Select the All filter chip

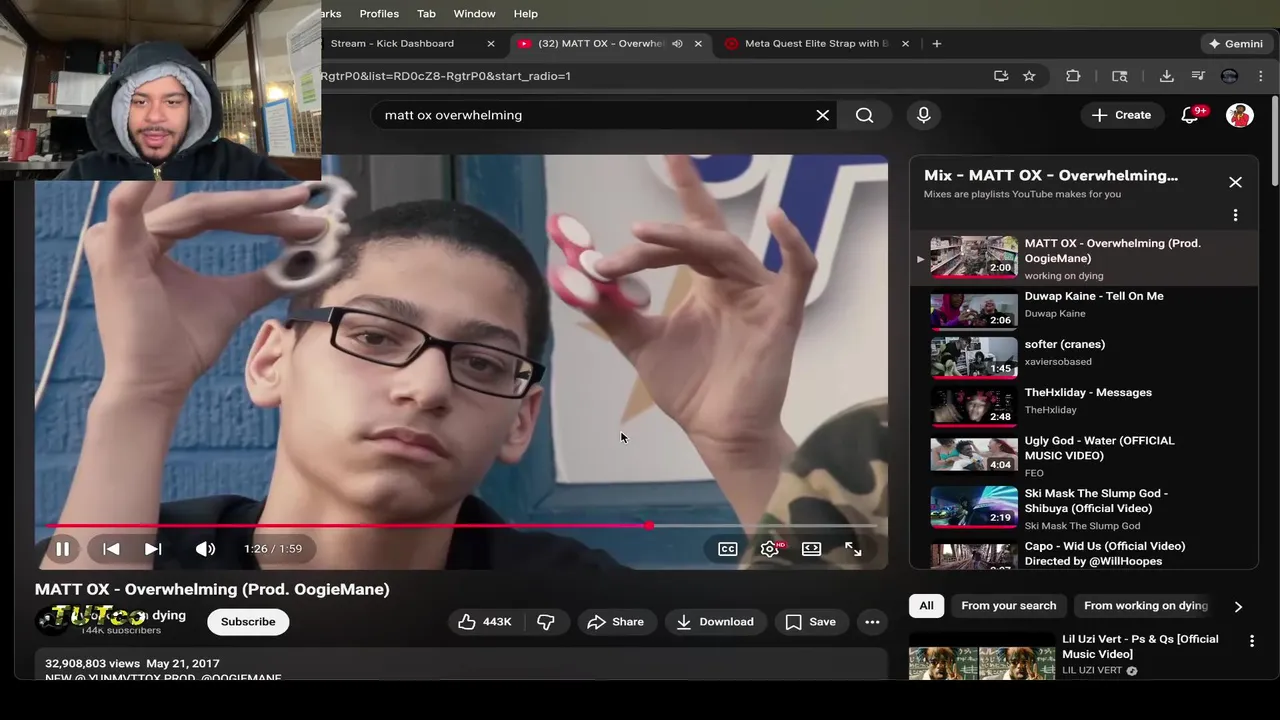click(926, 606)
